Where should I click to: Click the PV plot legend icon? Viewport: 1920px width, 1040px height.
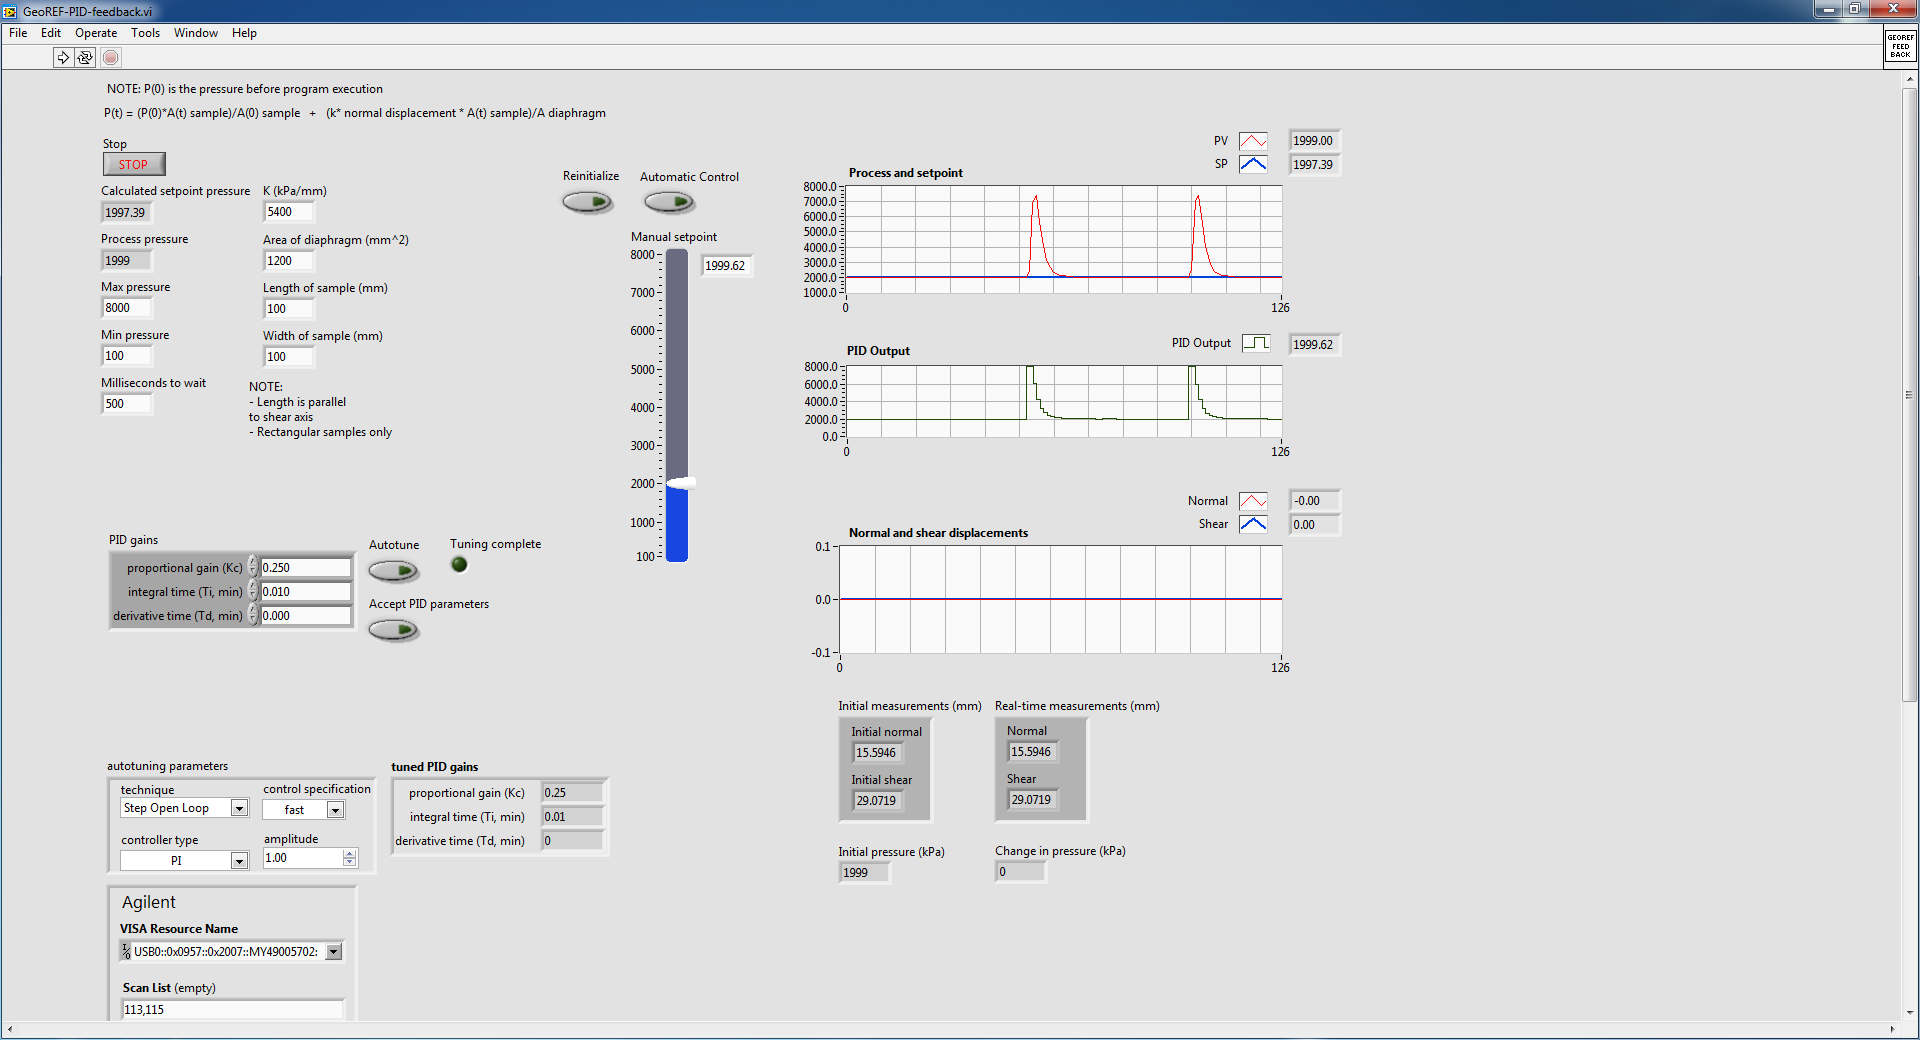[x=1253, y=141]
